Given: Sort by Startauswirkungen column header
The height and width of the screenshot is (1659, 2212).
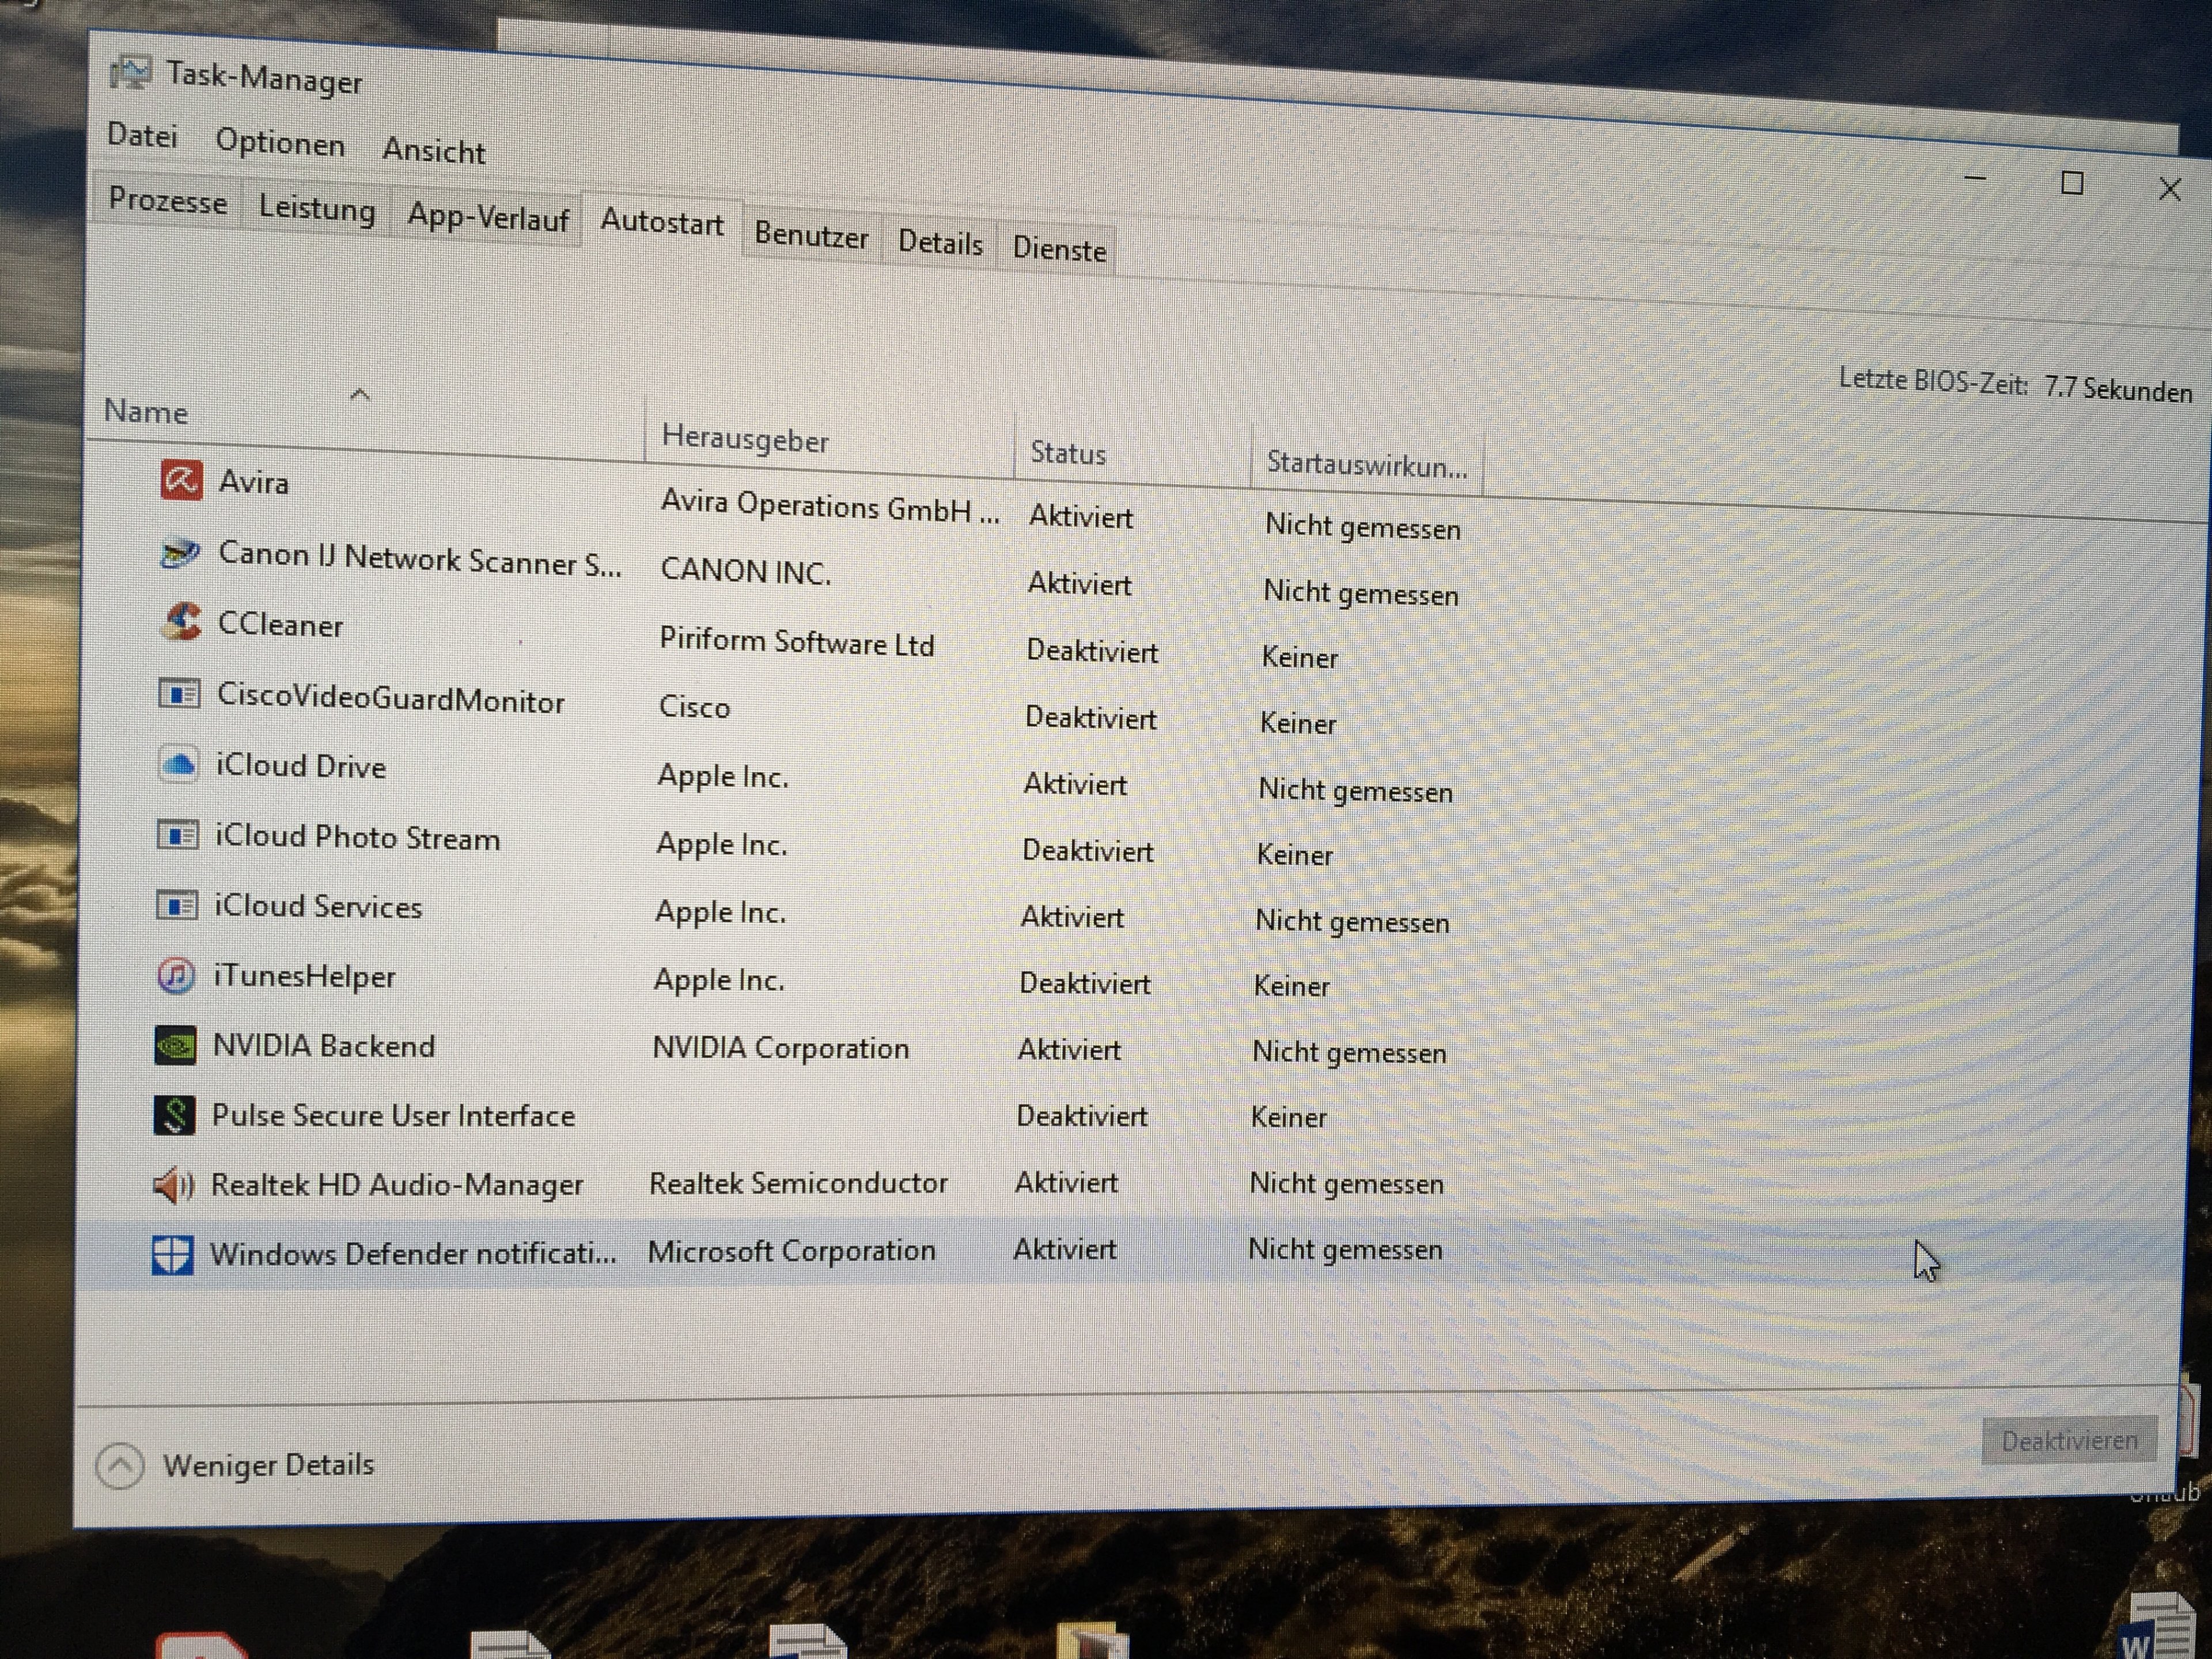Looking at the screenshot, I should (1366, 465).
